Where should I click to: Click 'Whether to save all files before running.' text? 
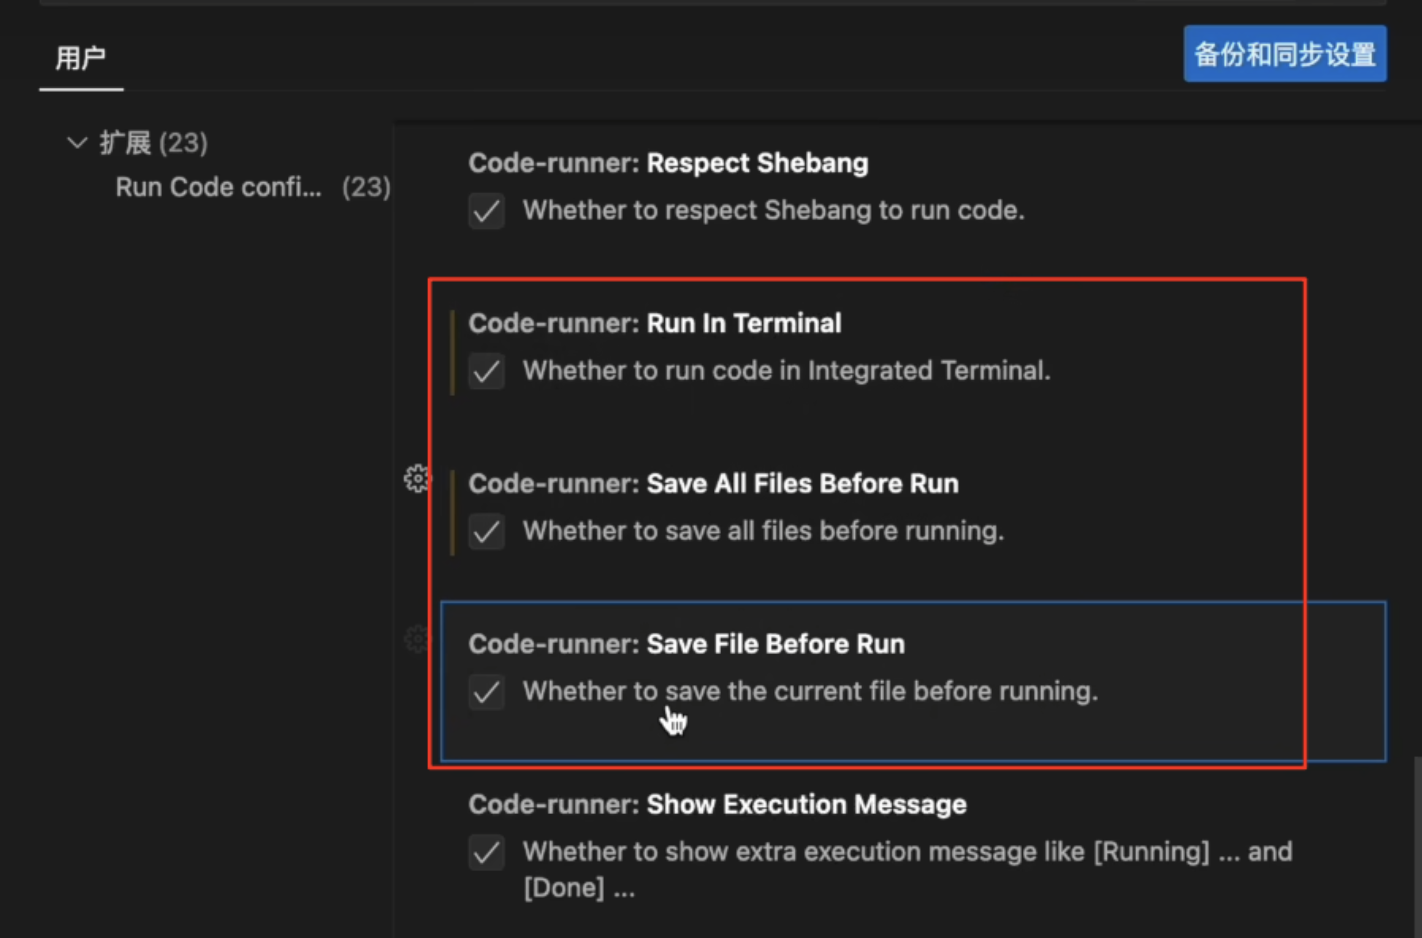point(764,530)
